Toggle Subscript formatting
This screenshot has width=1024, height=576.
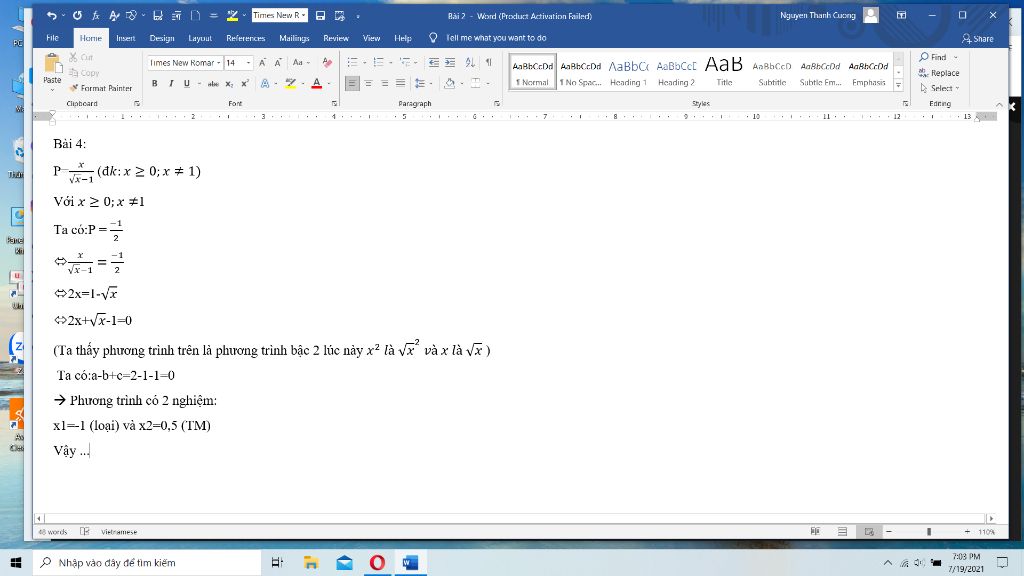coord(229,84)
